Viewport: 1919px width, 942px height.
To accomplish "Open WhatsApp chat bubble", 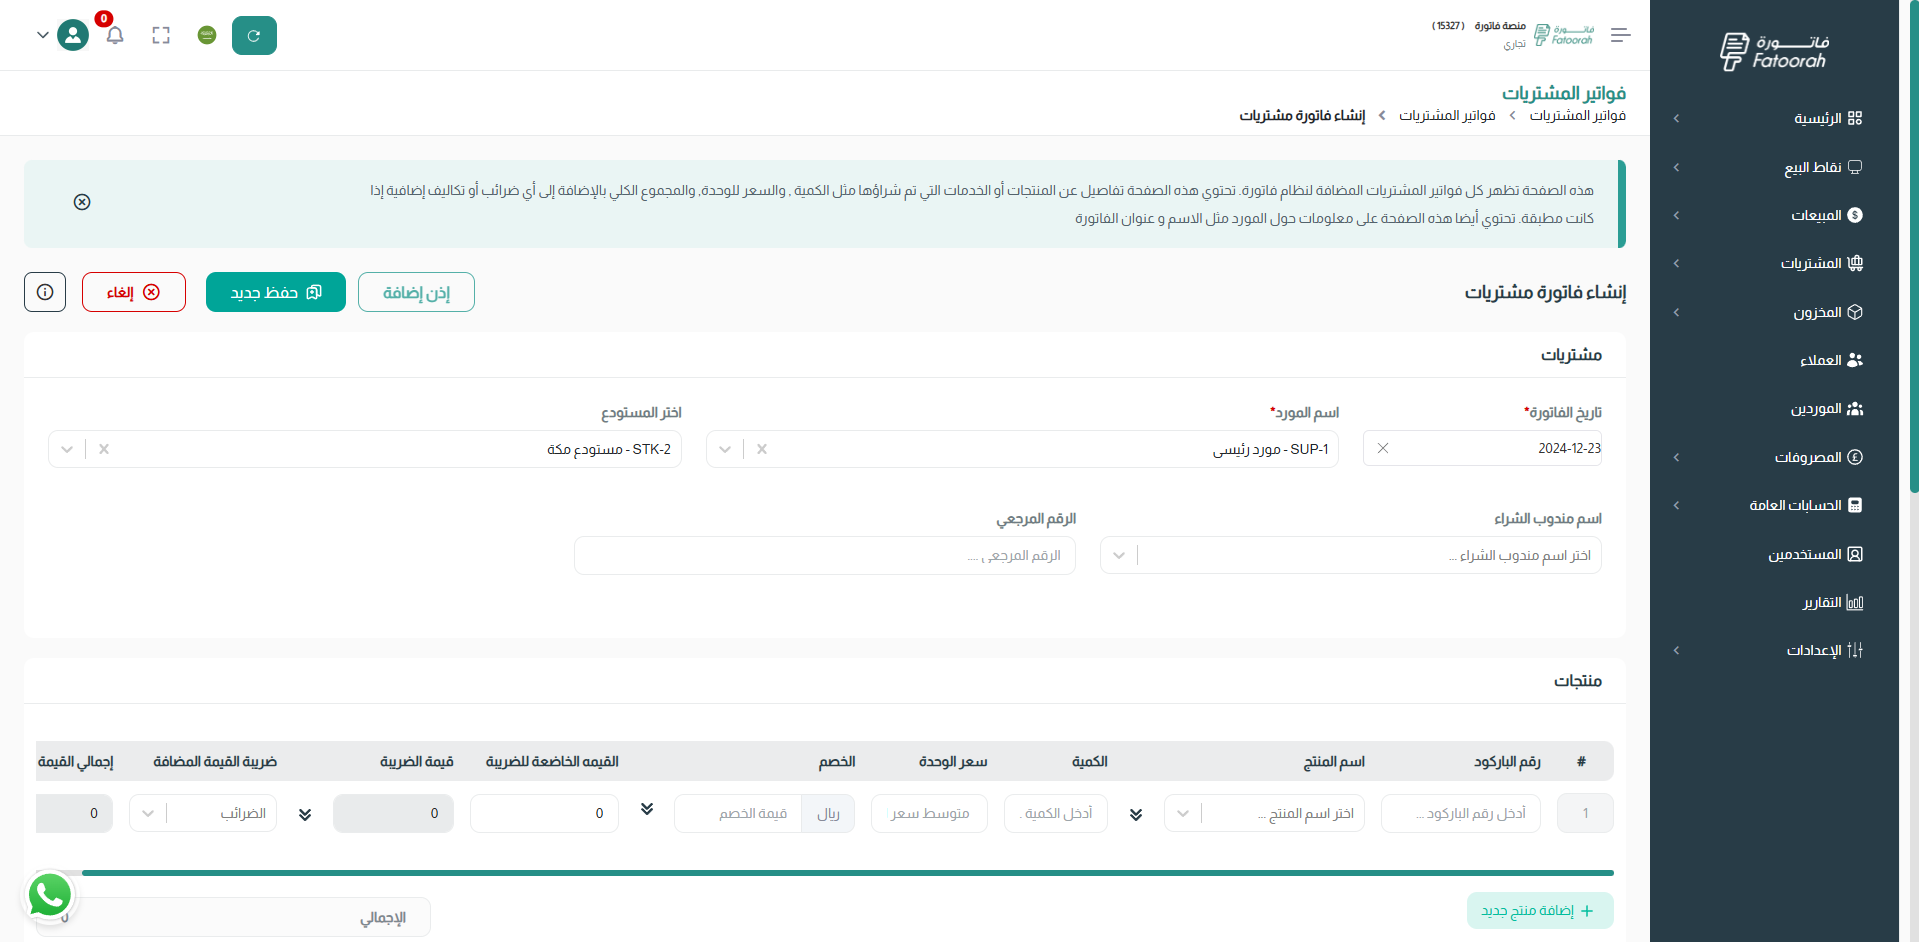I will tap(50, 895).
